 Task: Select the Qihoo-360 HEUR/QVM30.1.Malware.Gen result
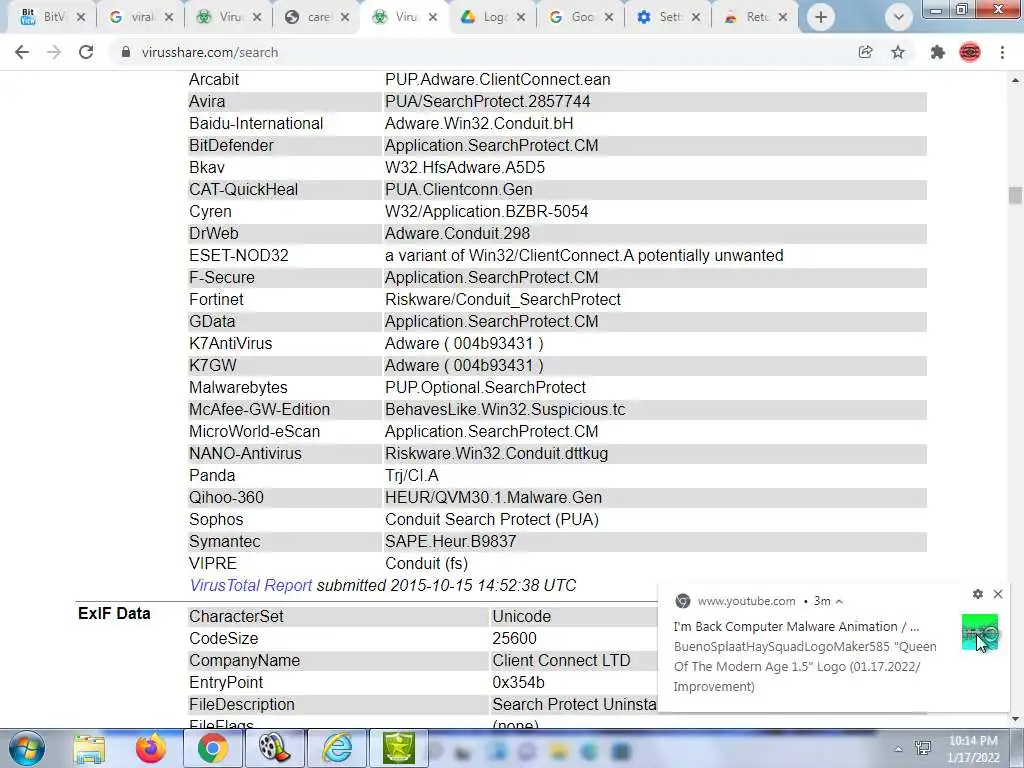click(493, 498)
